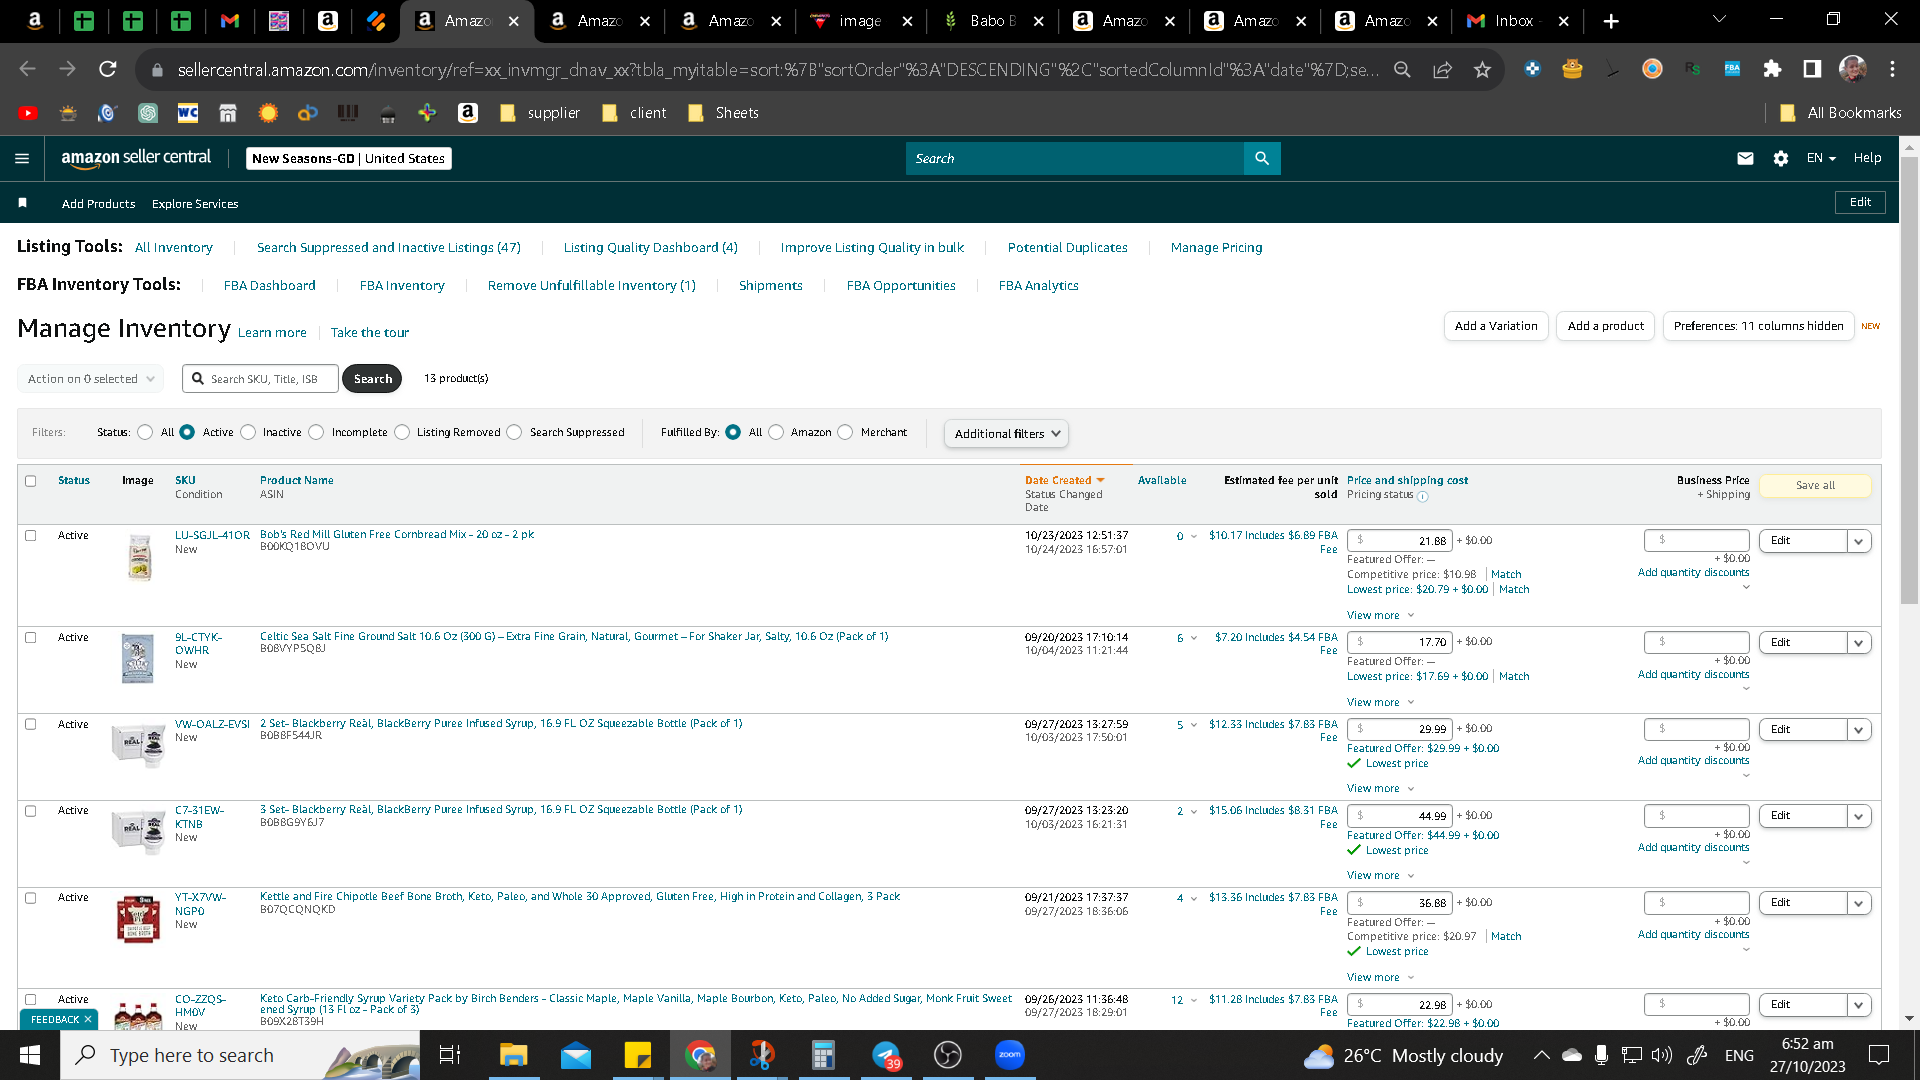Open the Telegram app in taskbar

(886, 1055)
